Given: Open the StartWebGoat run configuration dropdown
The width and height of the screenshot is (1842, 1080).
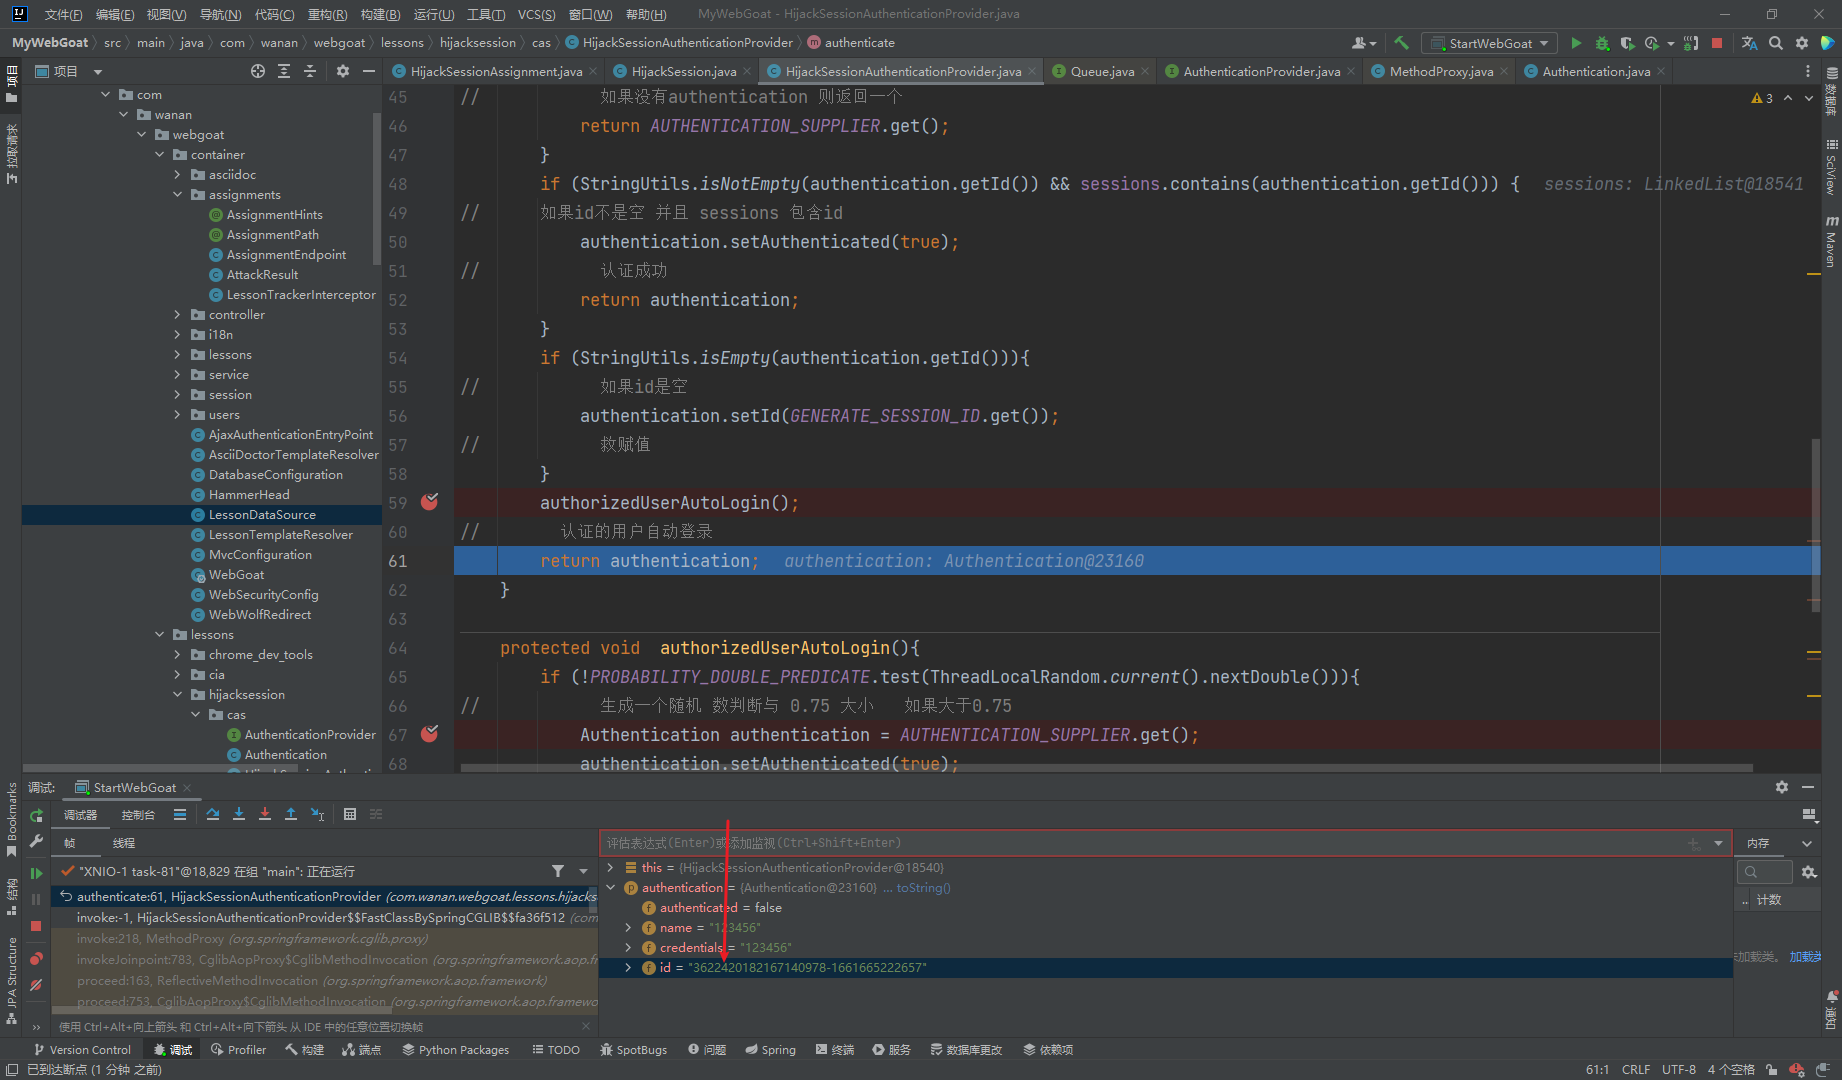Looking at the screenshot, I should [x=1488, y=43].
